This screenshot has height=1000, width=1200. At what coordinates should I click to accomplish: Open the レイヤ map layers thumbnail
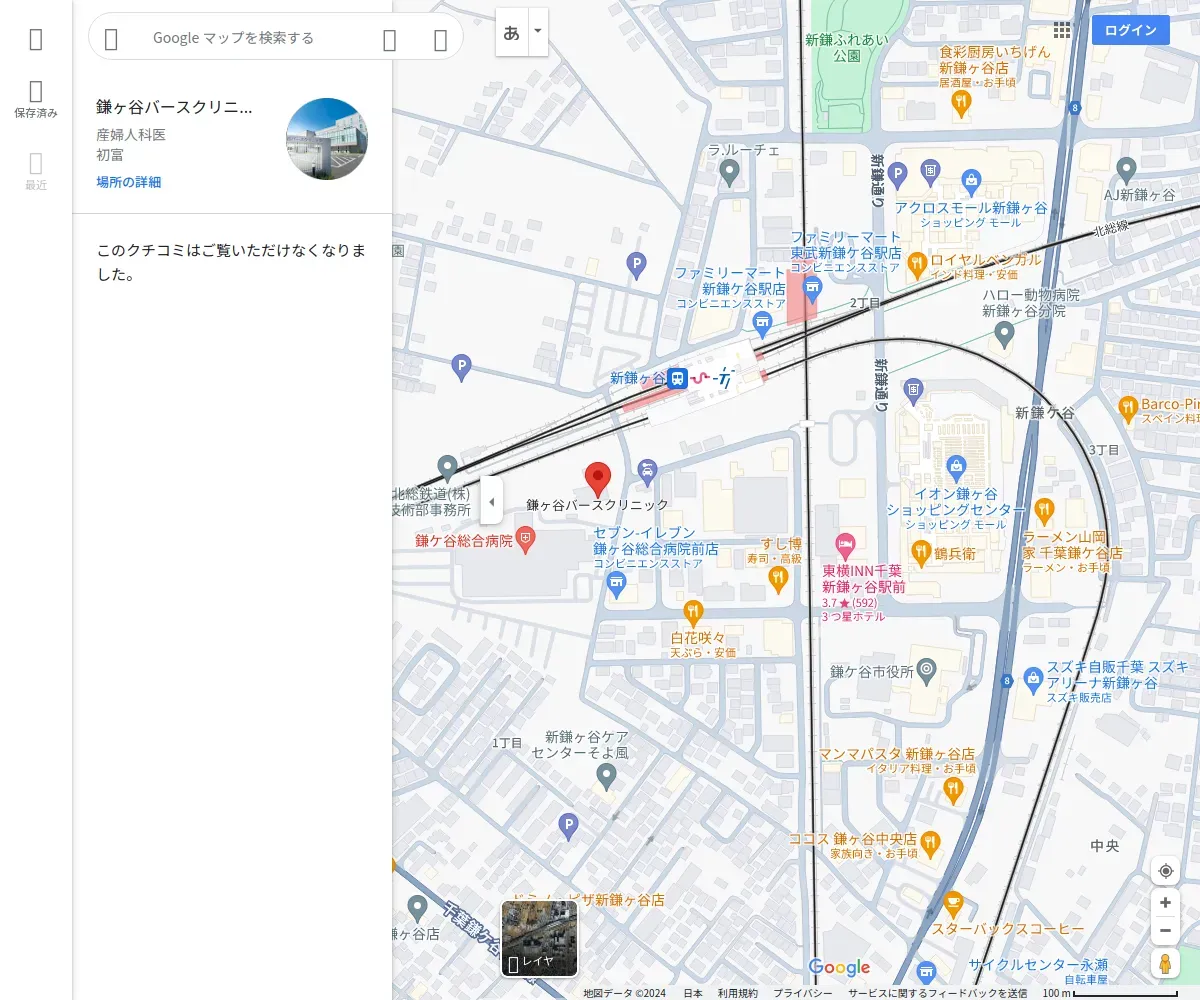pyautogui.click(x=539, y=938)
